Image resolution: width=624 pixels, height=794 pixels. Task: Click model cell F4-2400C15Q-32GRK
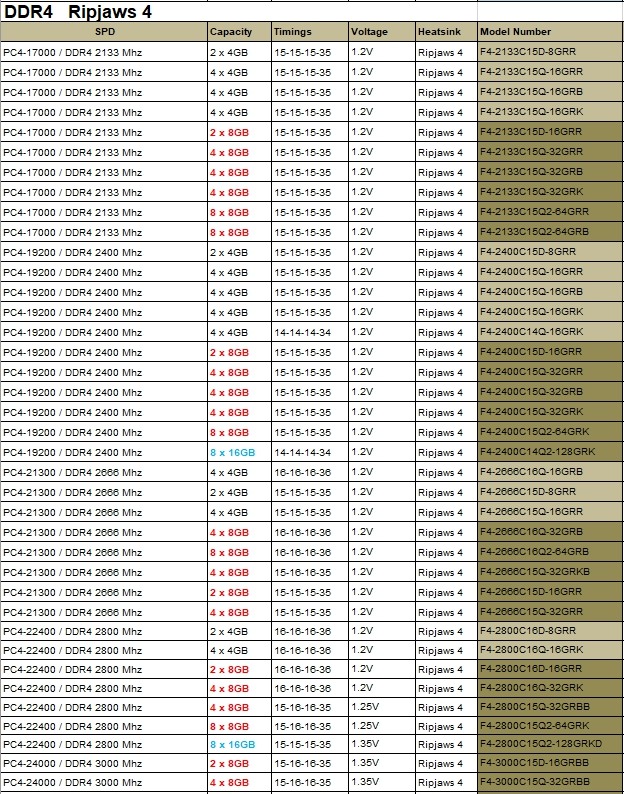tap(550, 412)
